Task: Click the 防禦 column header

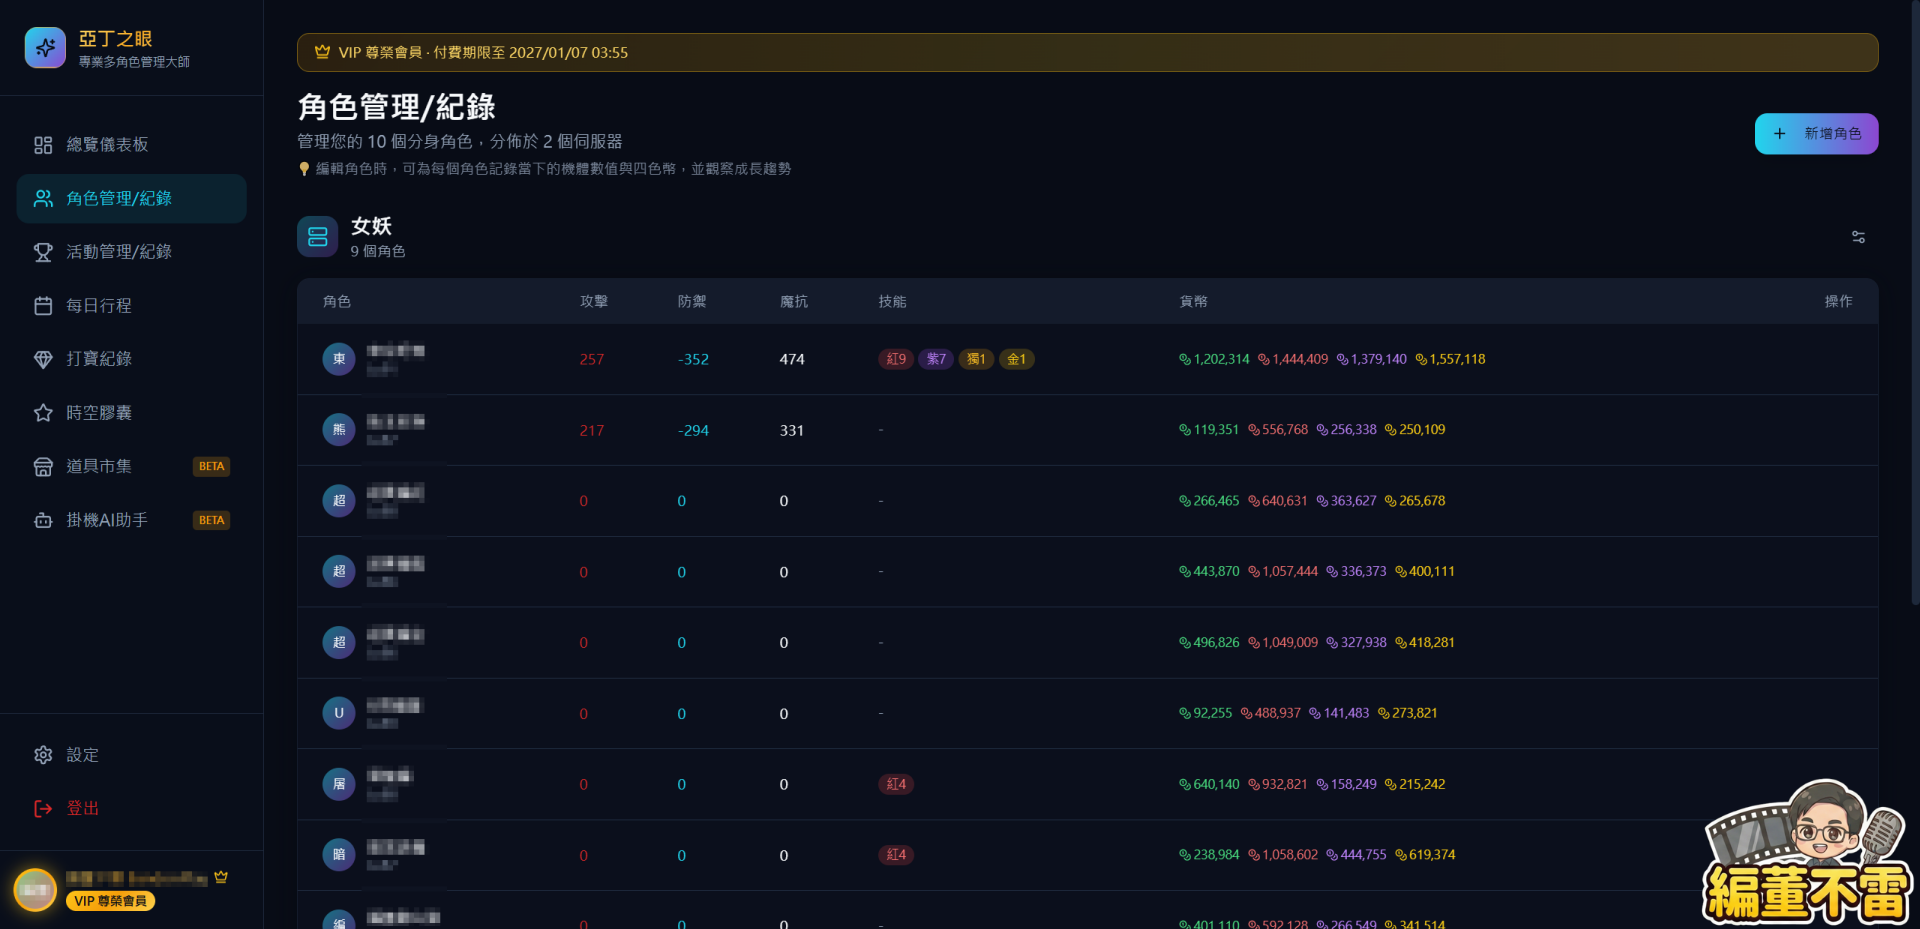Action: [692, 301]
